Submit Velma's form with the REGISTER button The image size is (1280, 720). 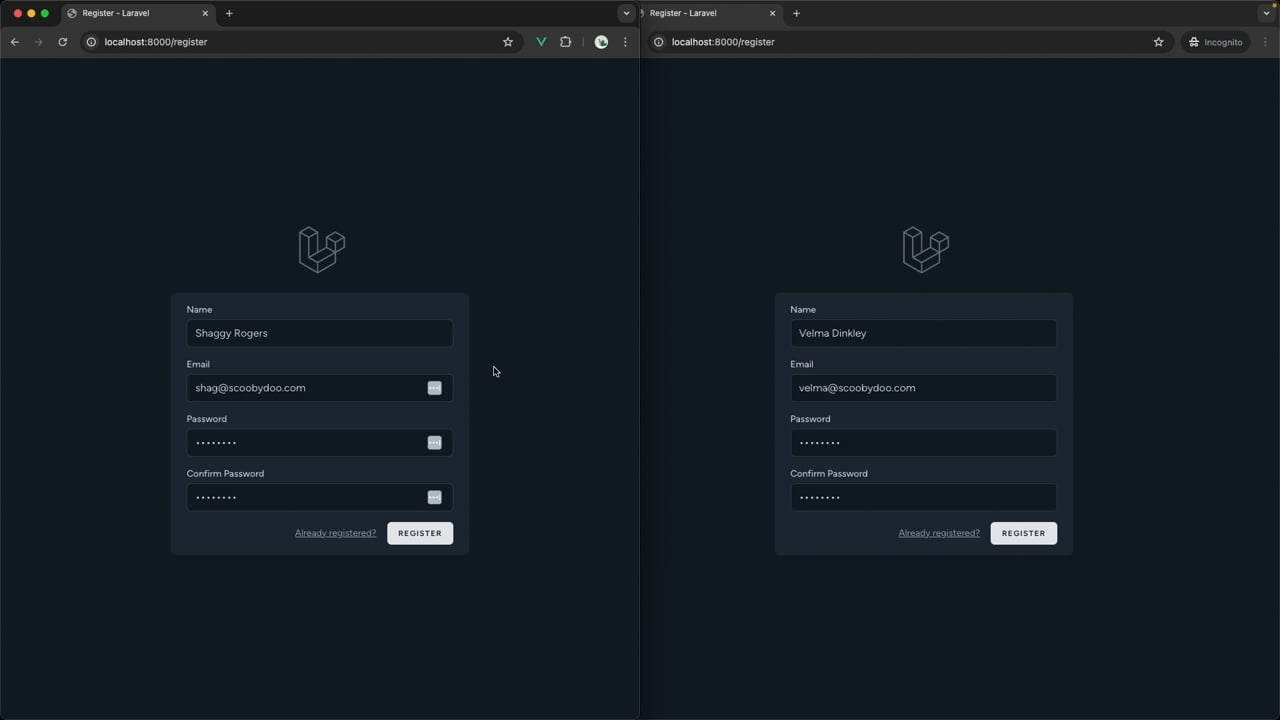coord(1024,533)
